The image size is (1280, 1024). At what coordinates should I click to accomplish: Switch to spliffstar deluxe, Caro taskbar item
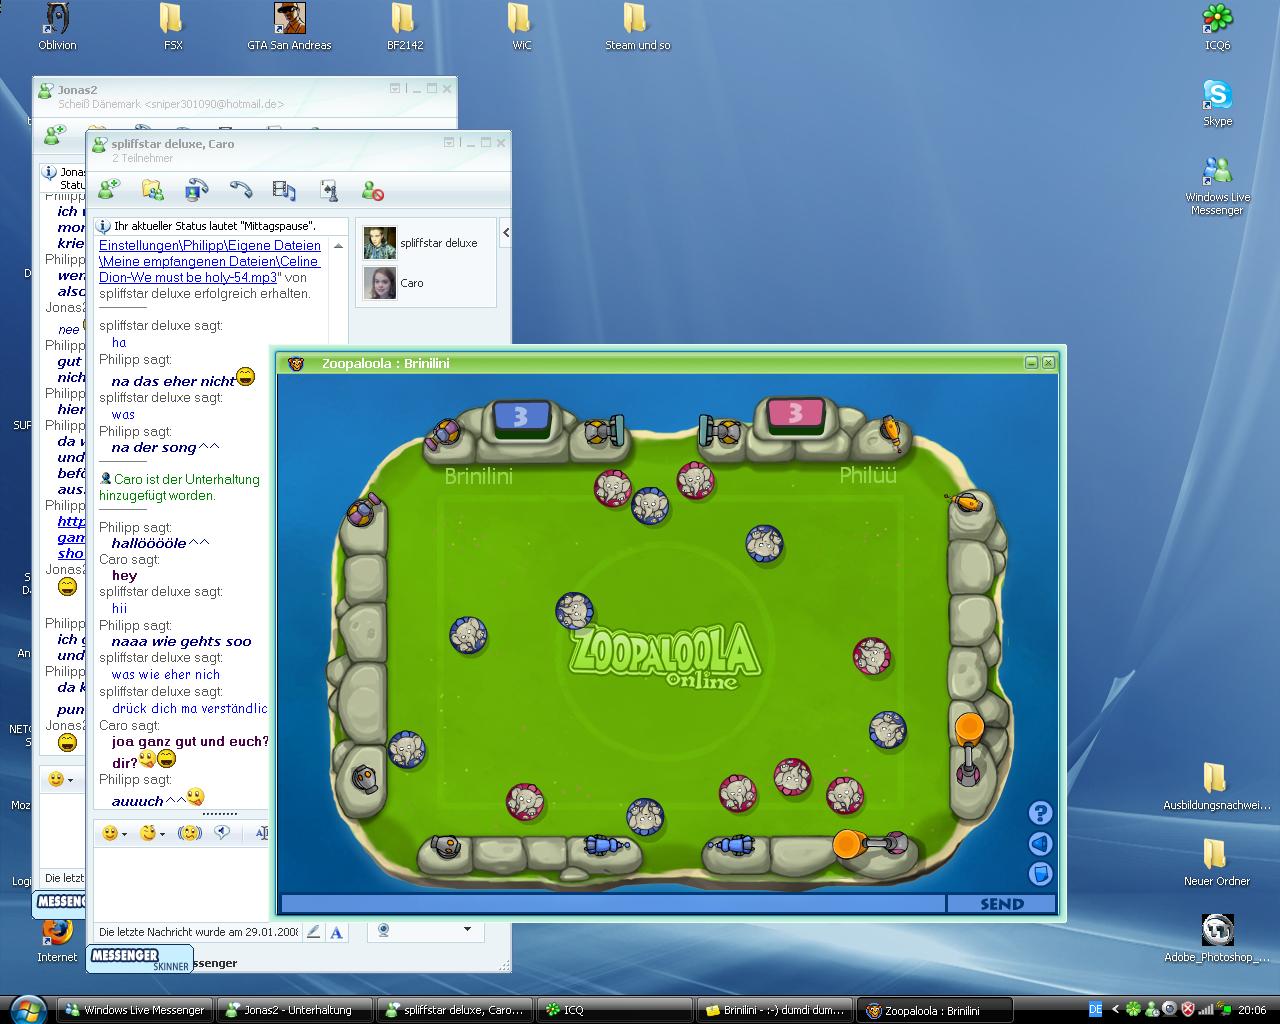(x=454, y=1010)
